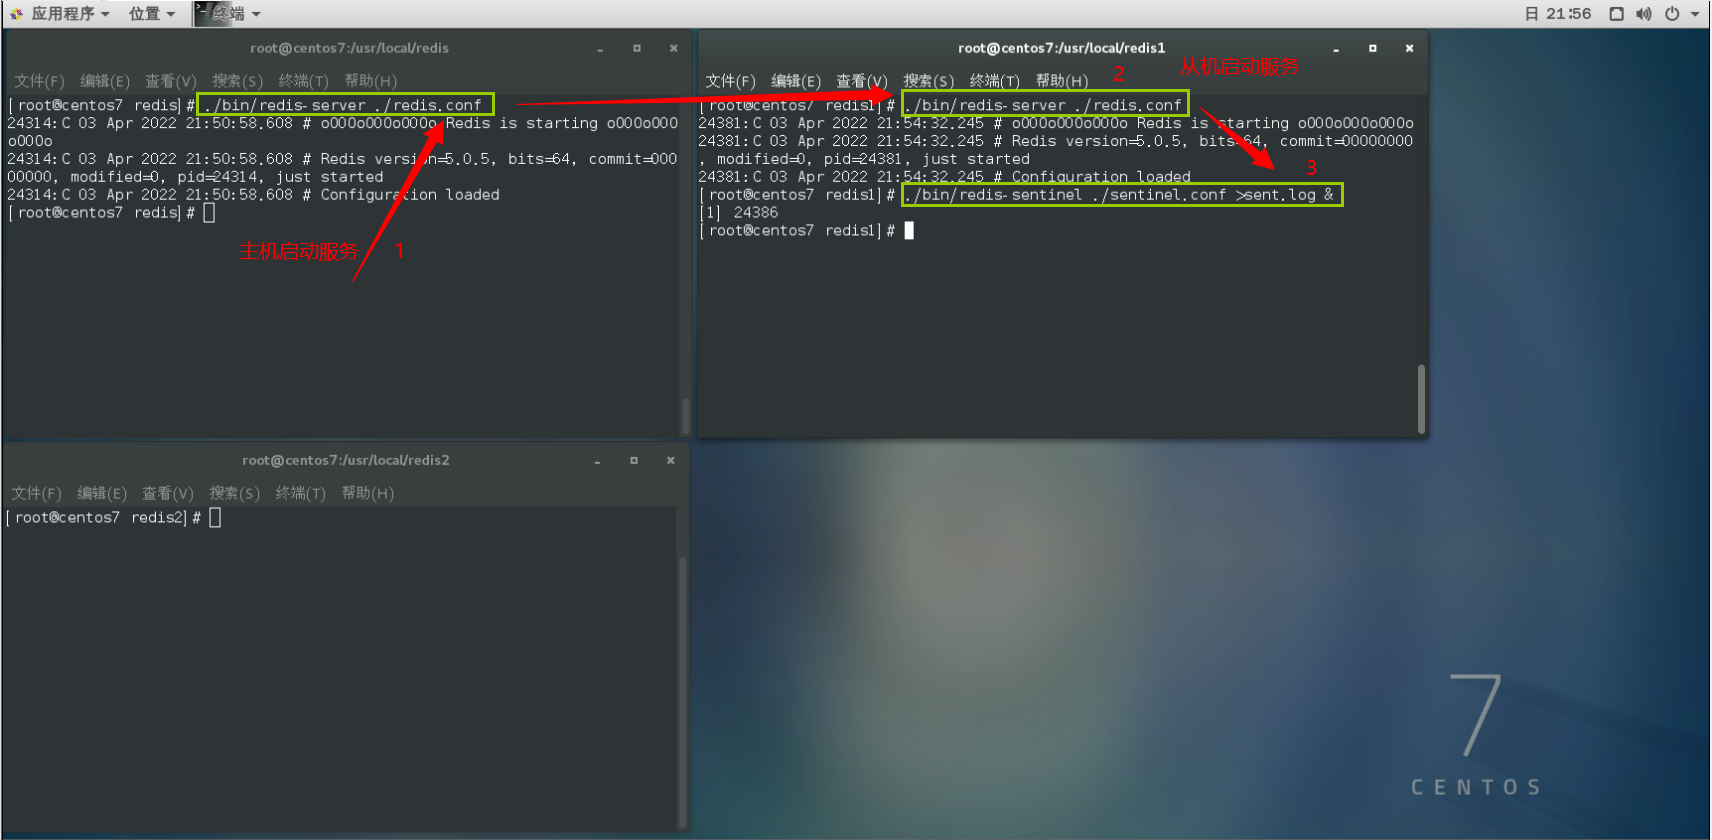Close the redis2 terminal window

pos(670,460)
